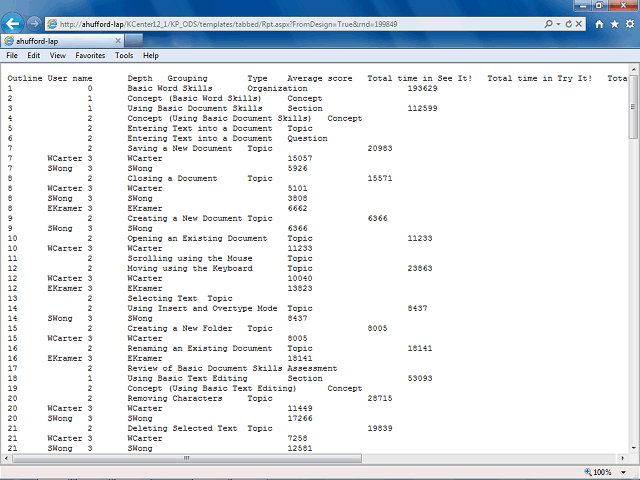Click 'Moving using the Keyboard' text
The image size is (640, 480).
(190, 268)
